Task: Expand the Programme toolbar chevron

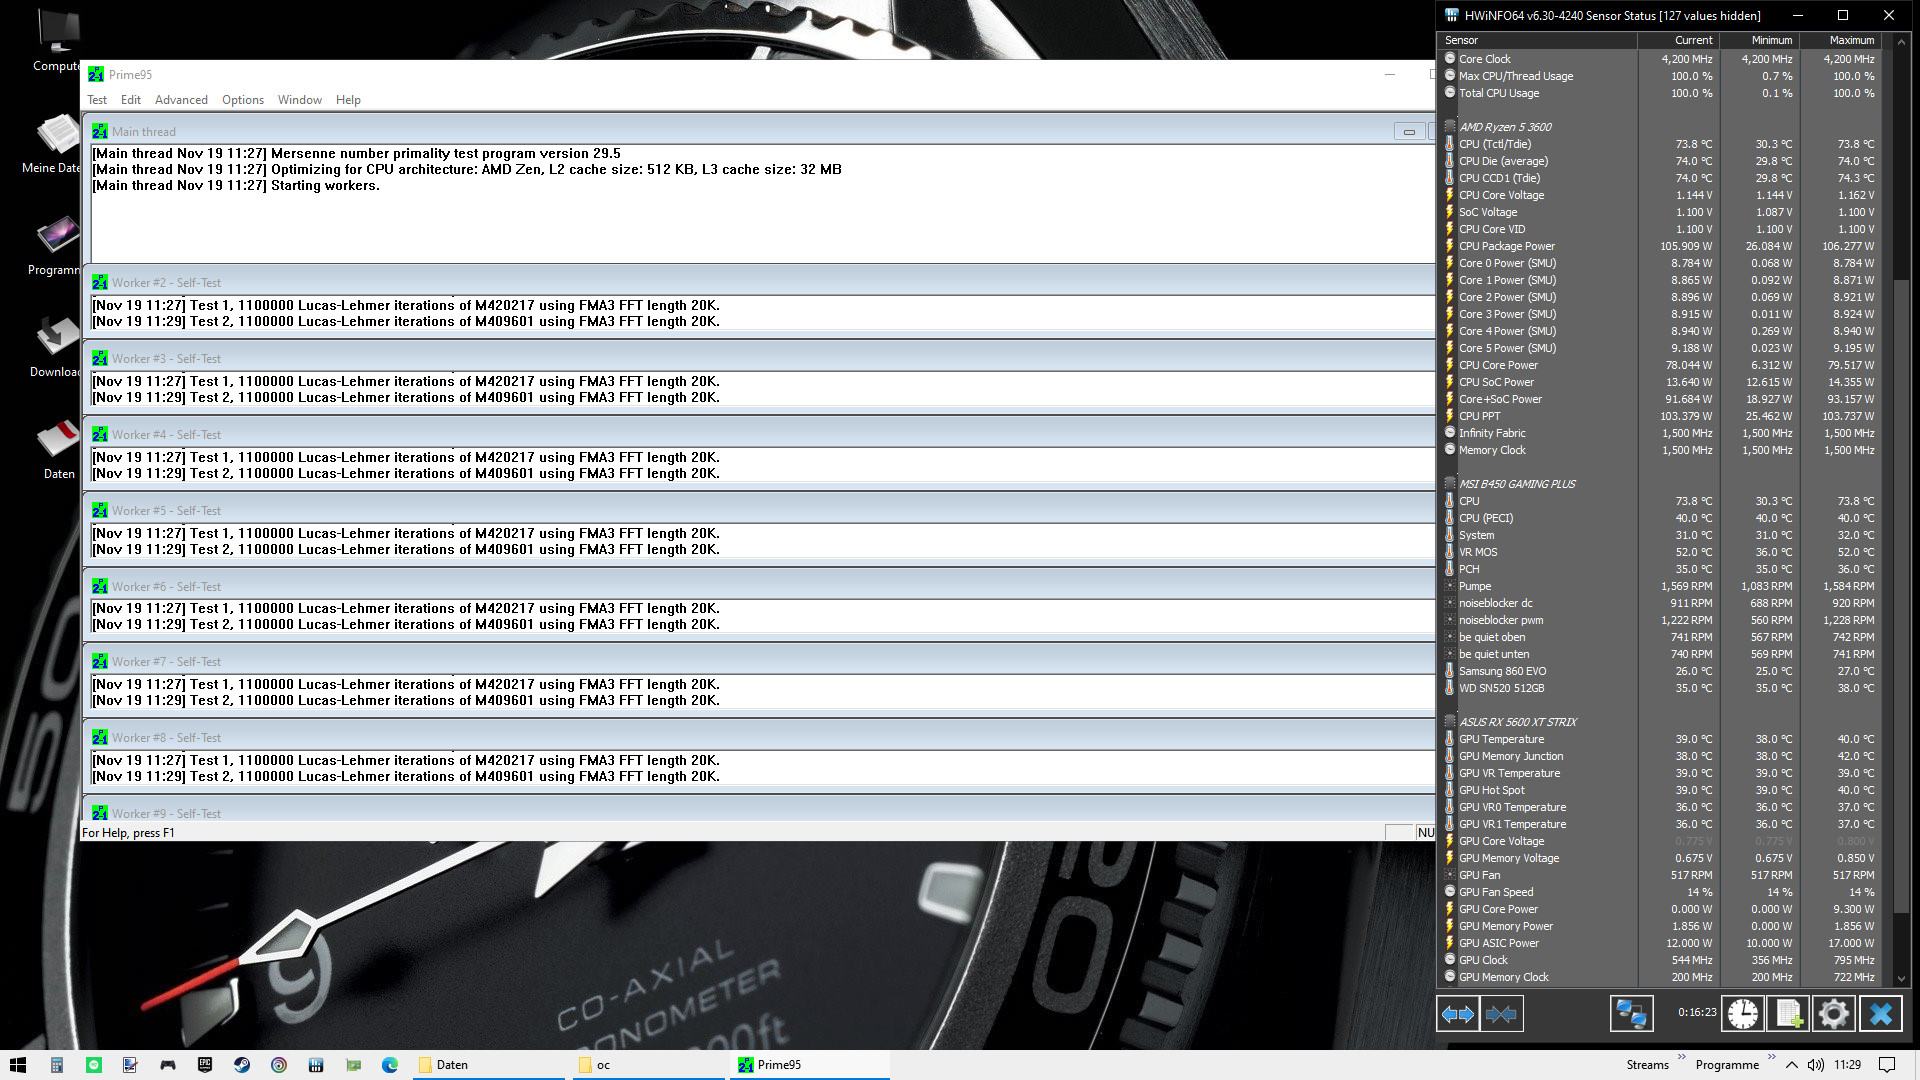Action: point(1771,1057)
